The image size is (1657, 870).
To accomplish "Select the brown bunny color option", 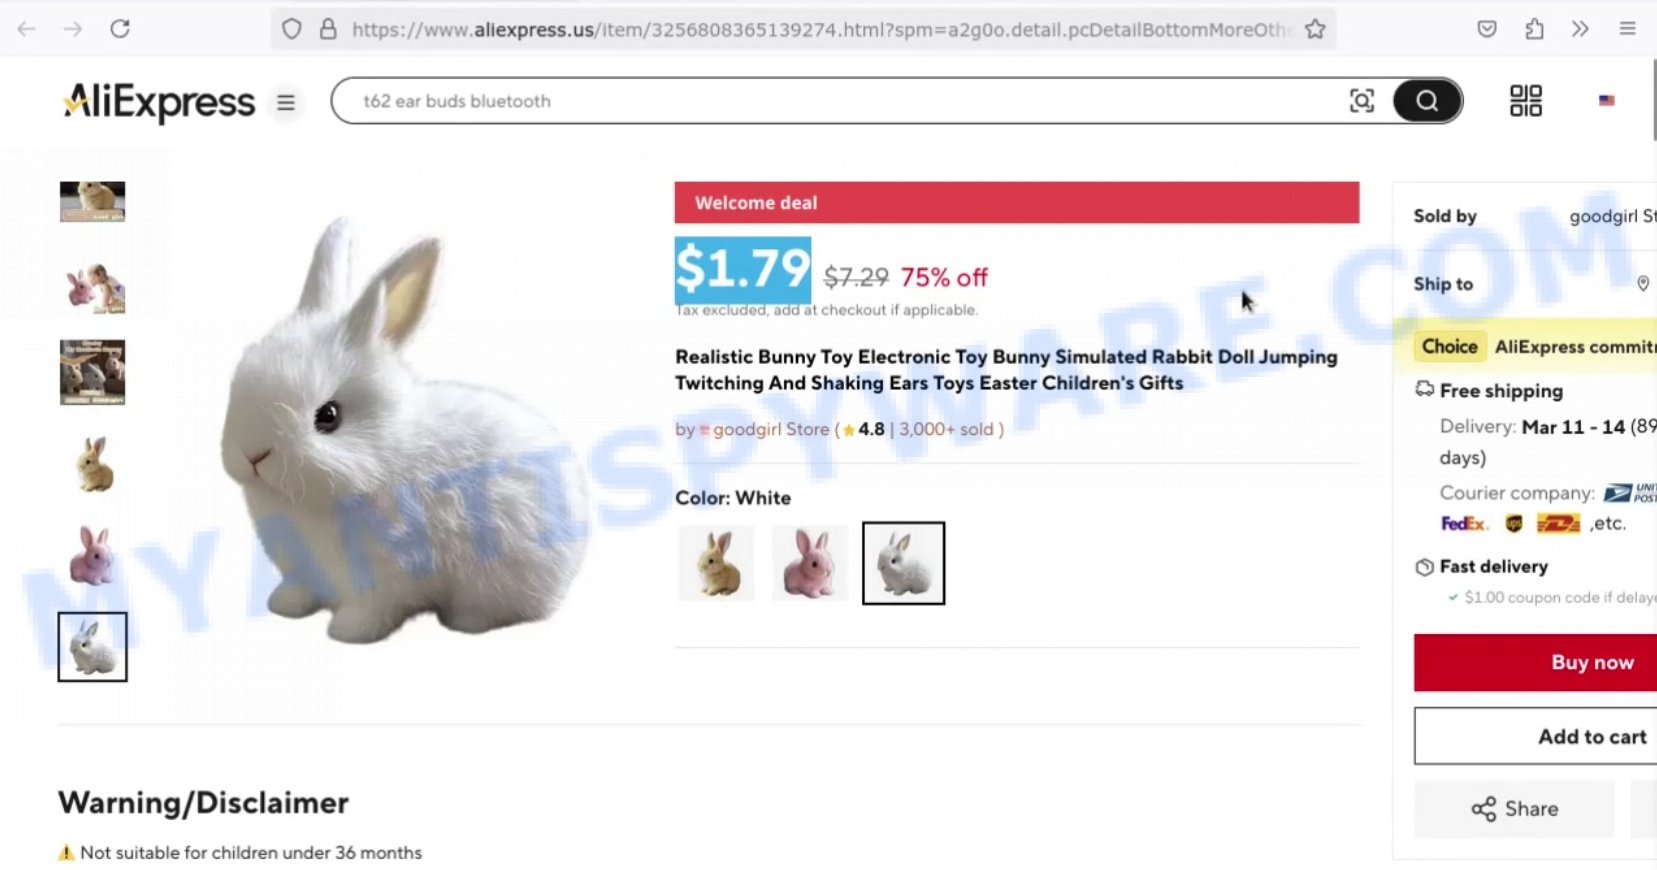I will coord(716,563).
